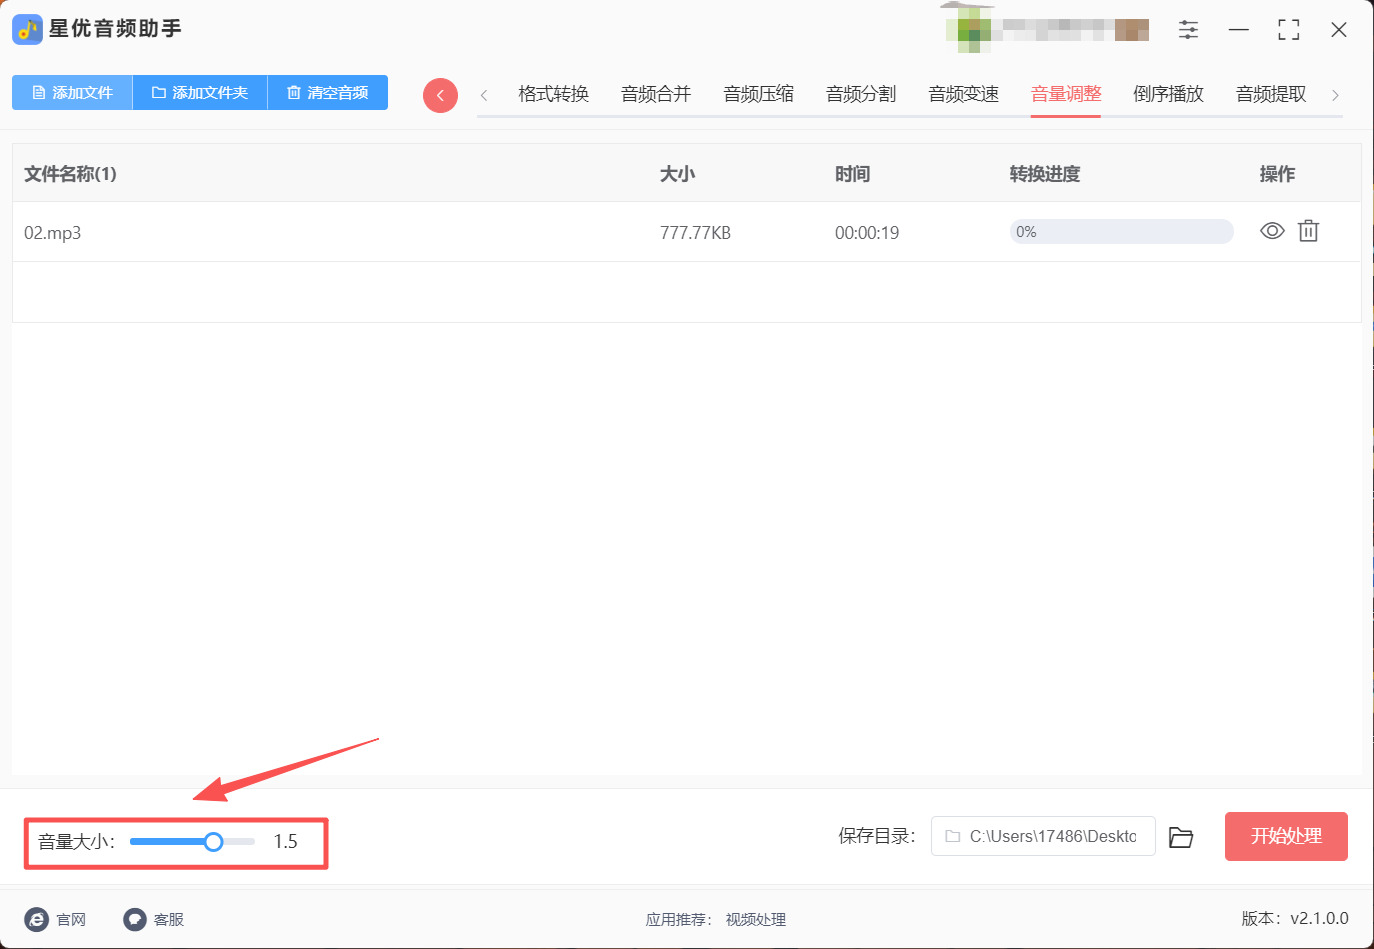Open the settings sliders icon in title bar
Viewport: 1374px width, 949px height.
point(1188,30)
